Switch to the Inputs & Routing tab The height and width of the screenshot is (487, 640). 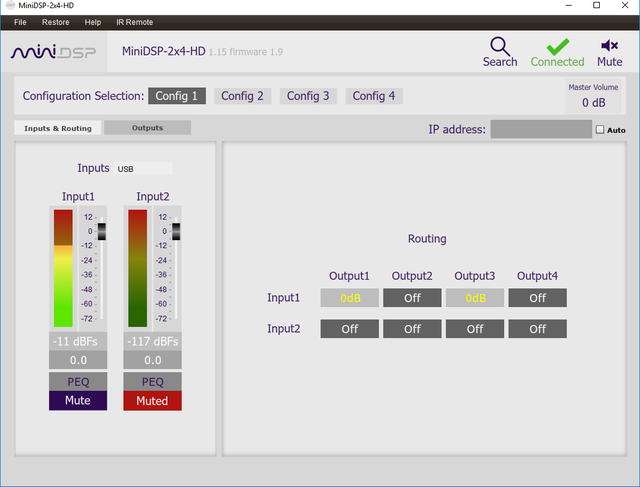click(58, 128)
